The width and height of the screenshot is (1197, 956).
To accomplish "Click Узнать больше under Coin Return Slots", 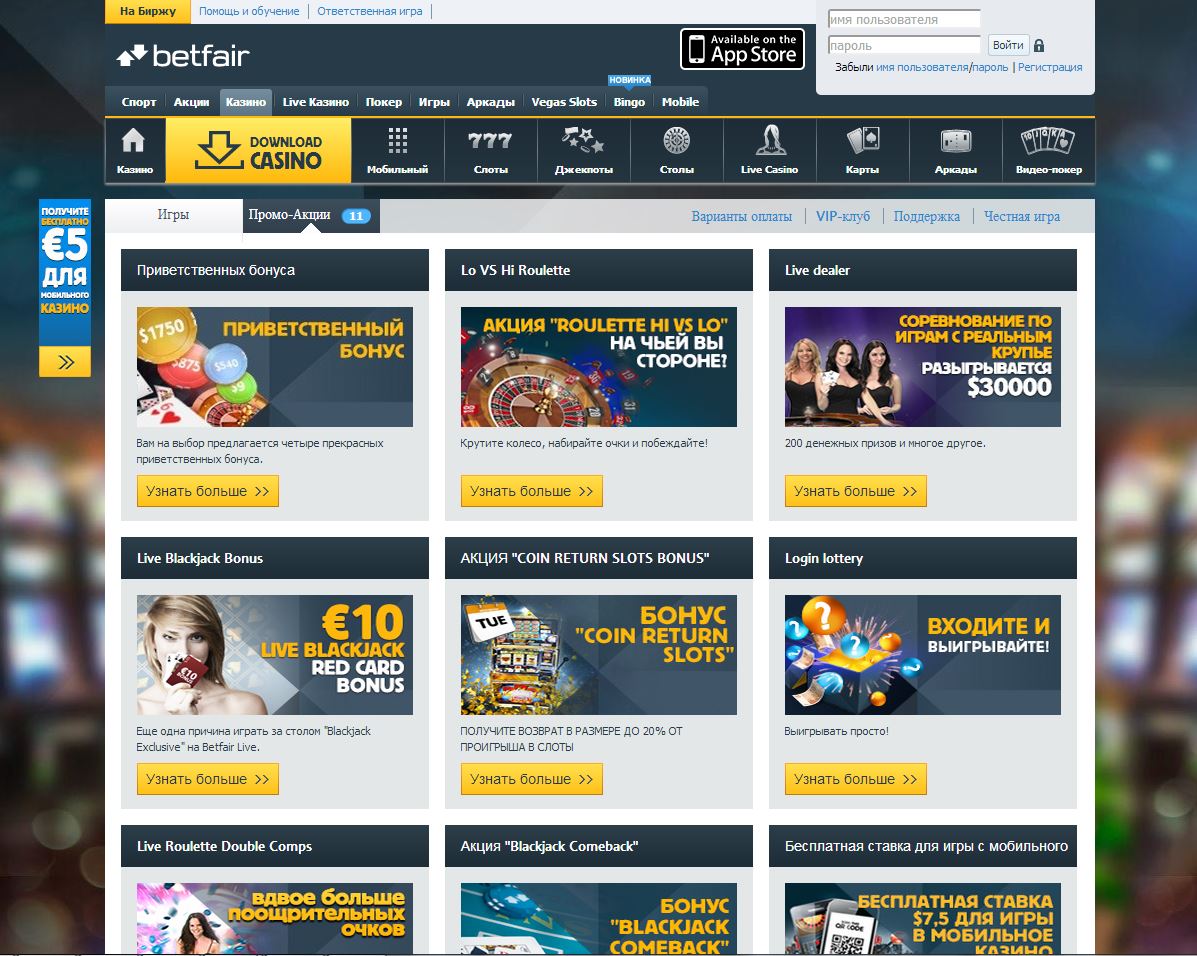I will (531, 779).
